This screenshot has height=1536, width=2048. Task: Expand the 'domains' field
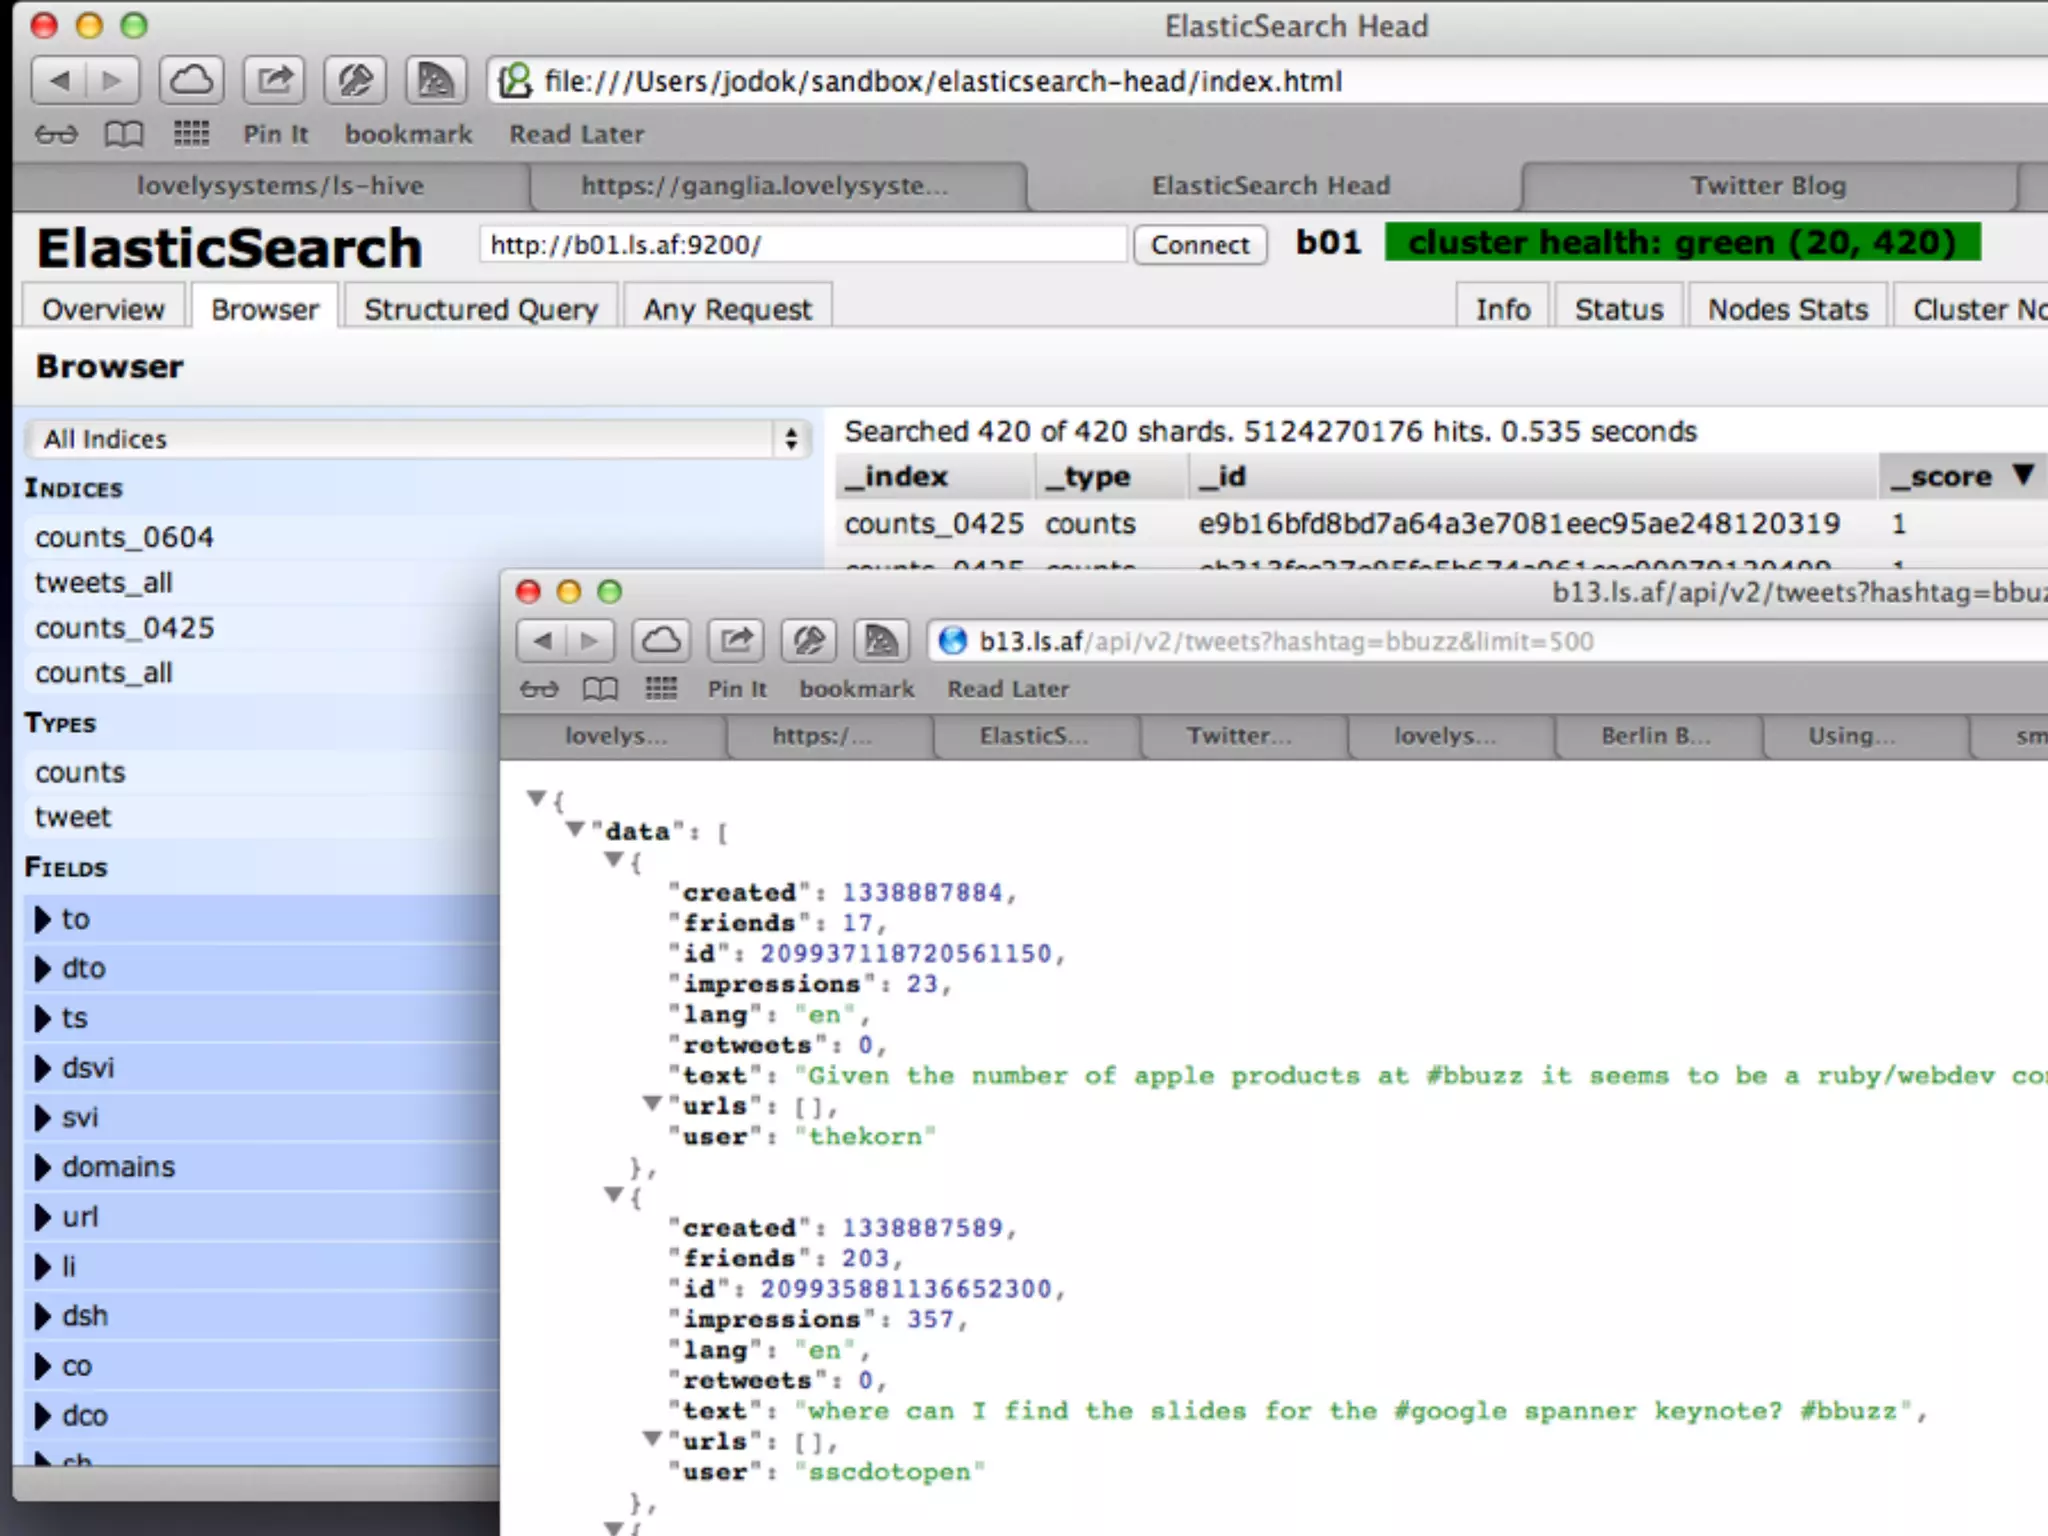(43, 1167)
